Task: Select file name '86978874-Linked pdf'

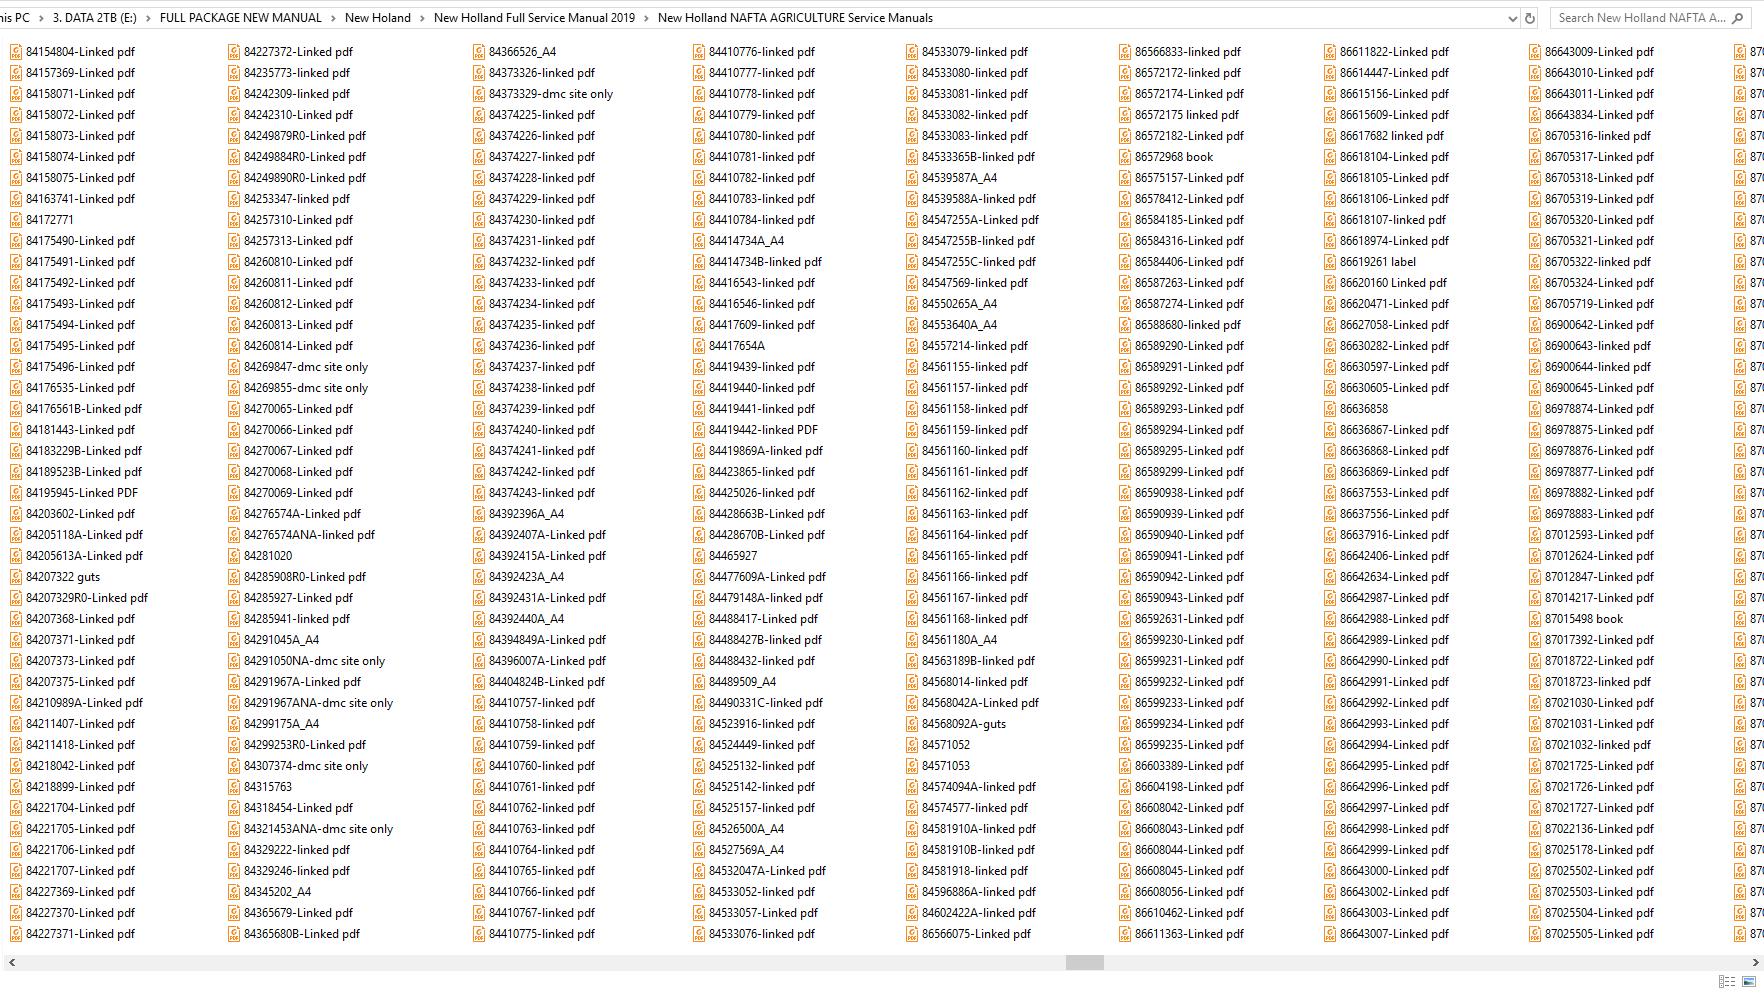Action: point(1599,409)
